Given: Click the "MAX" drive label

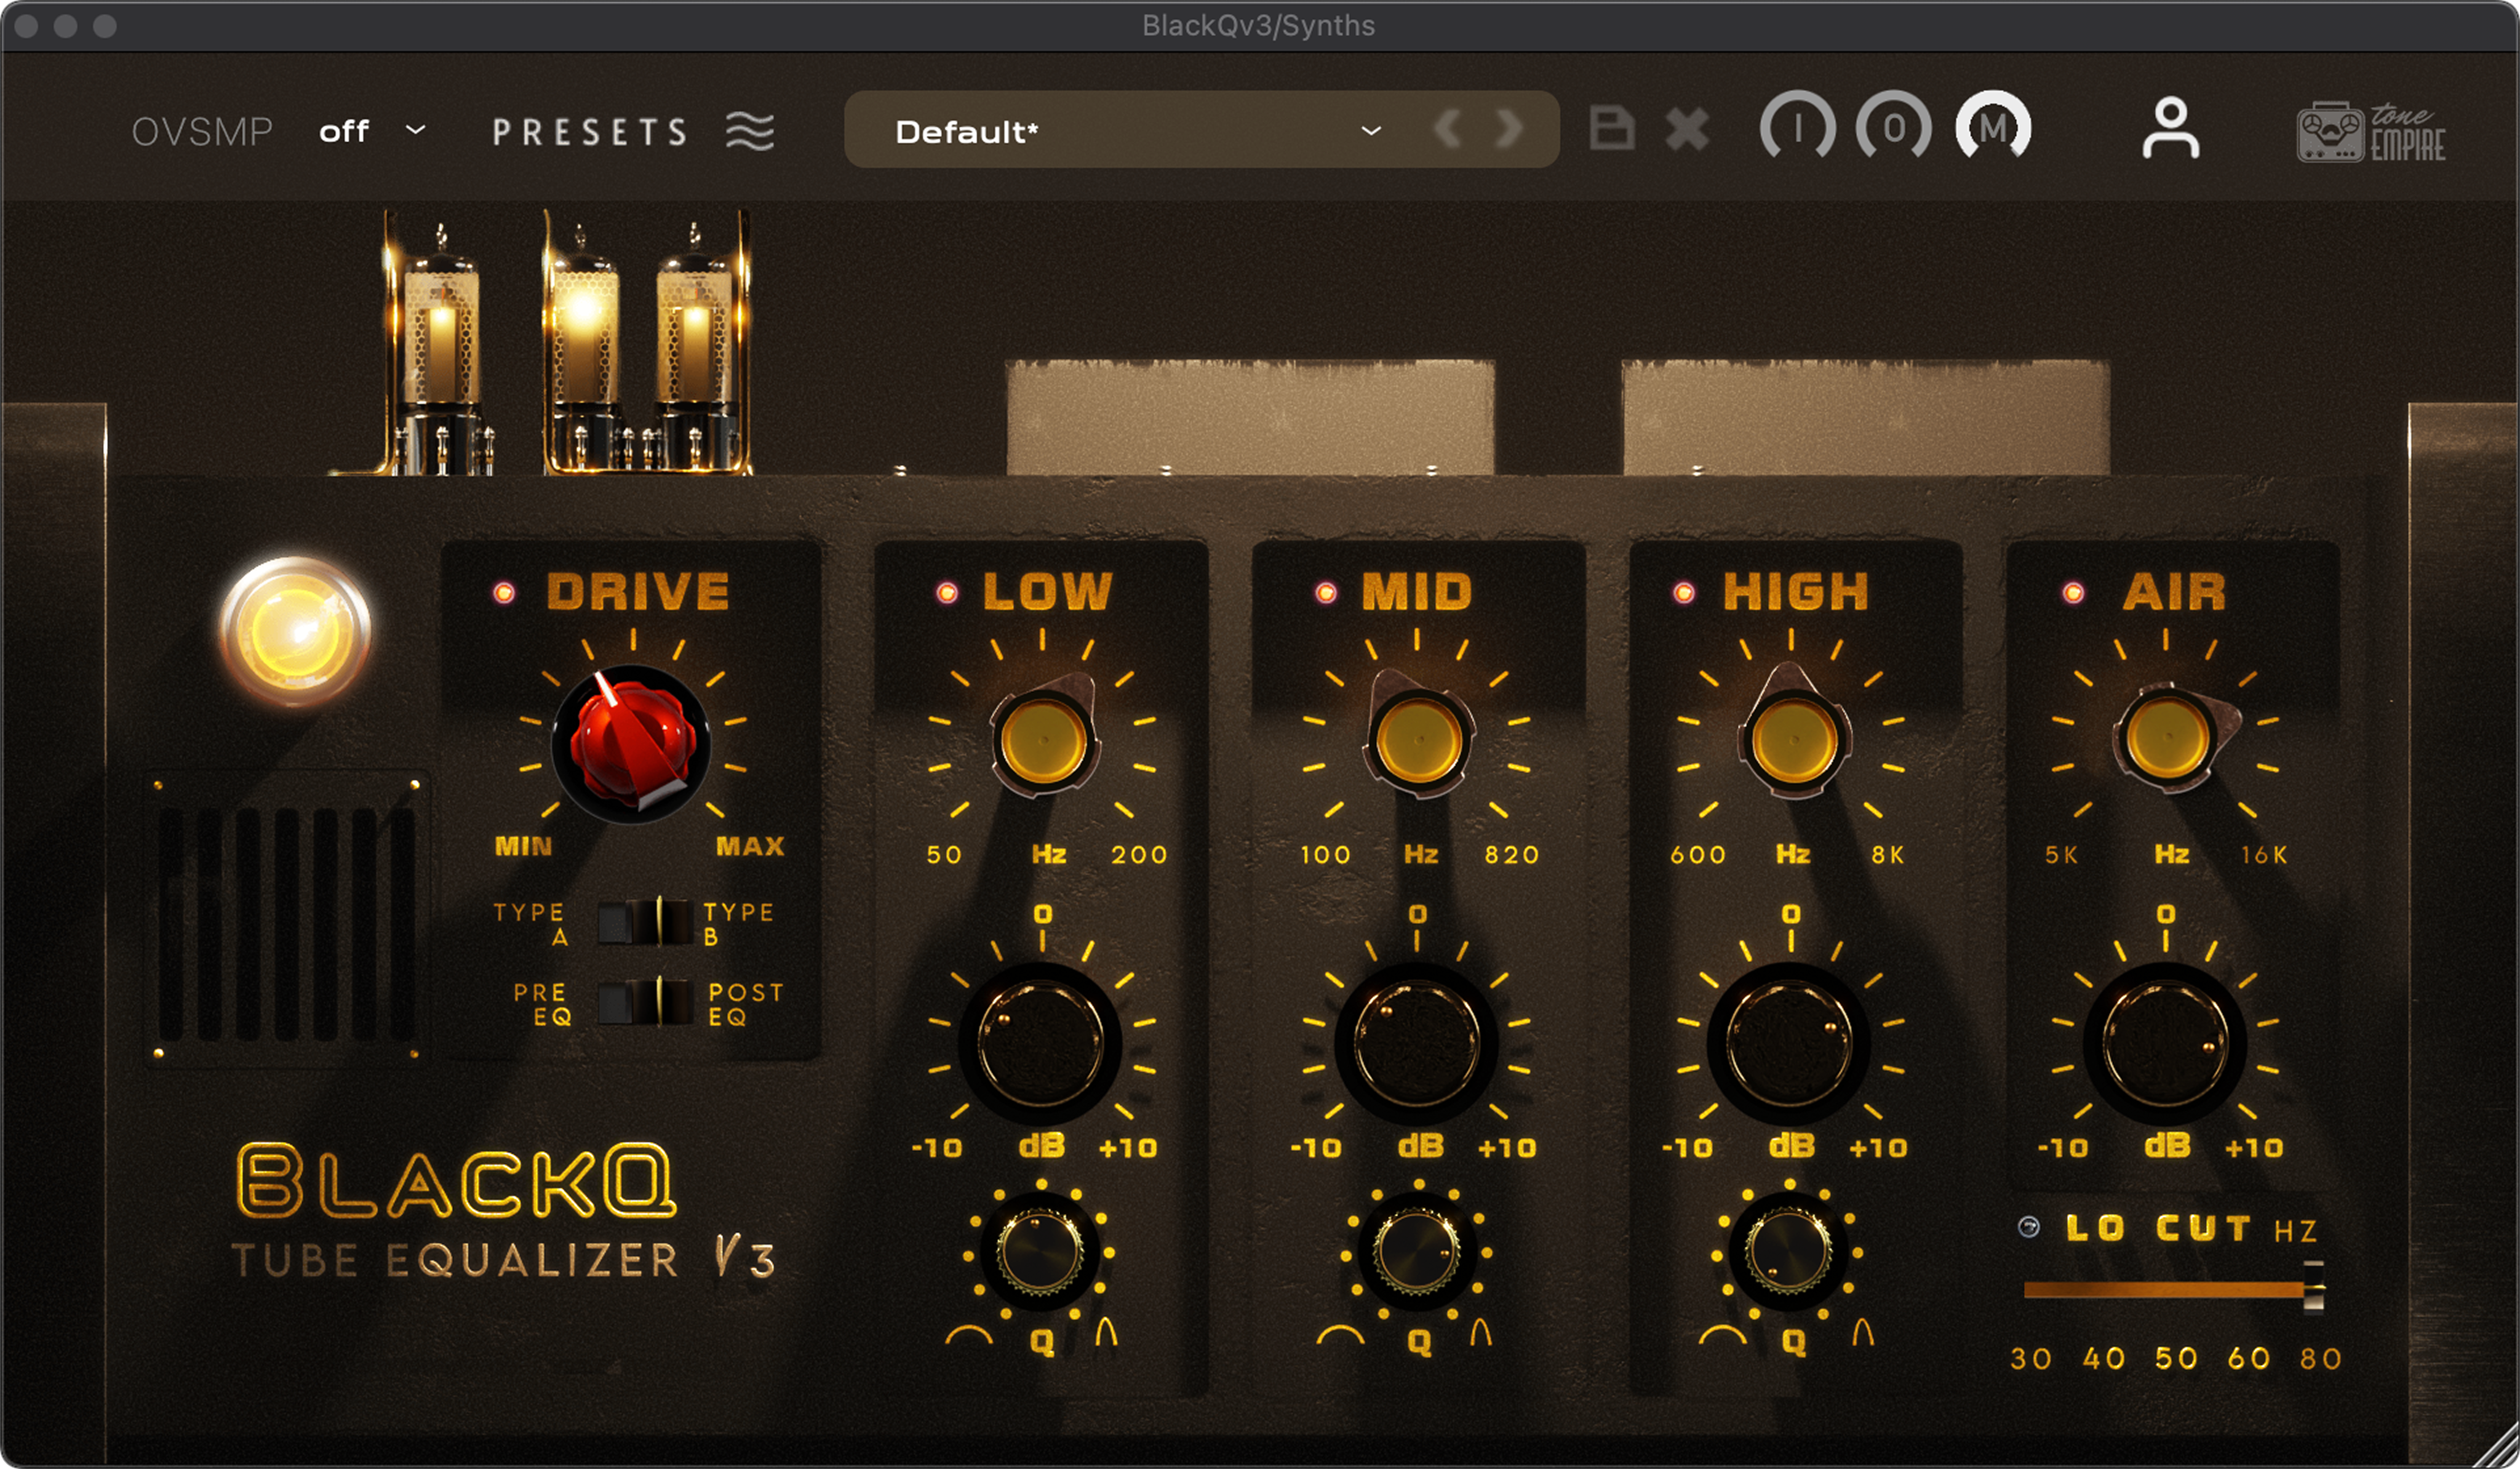Looking at the screenshot, I should click(x=751, y=846).
